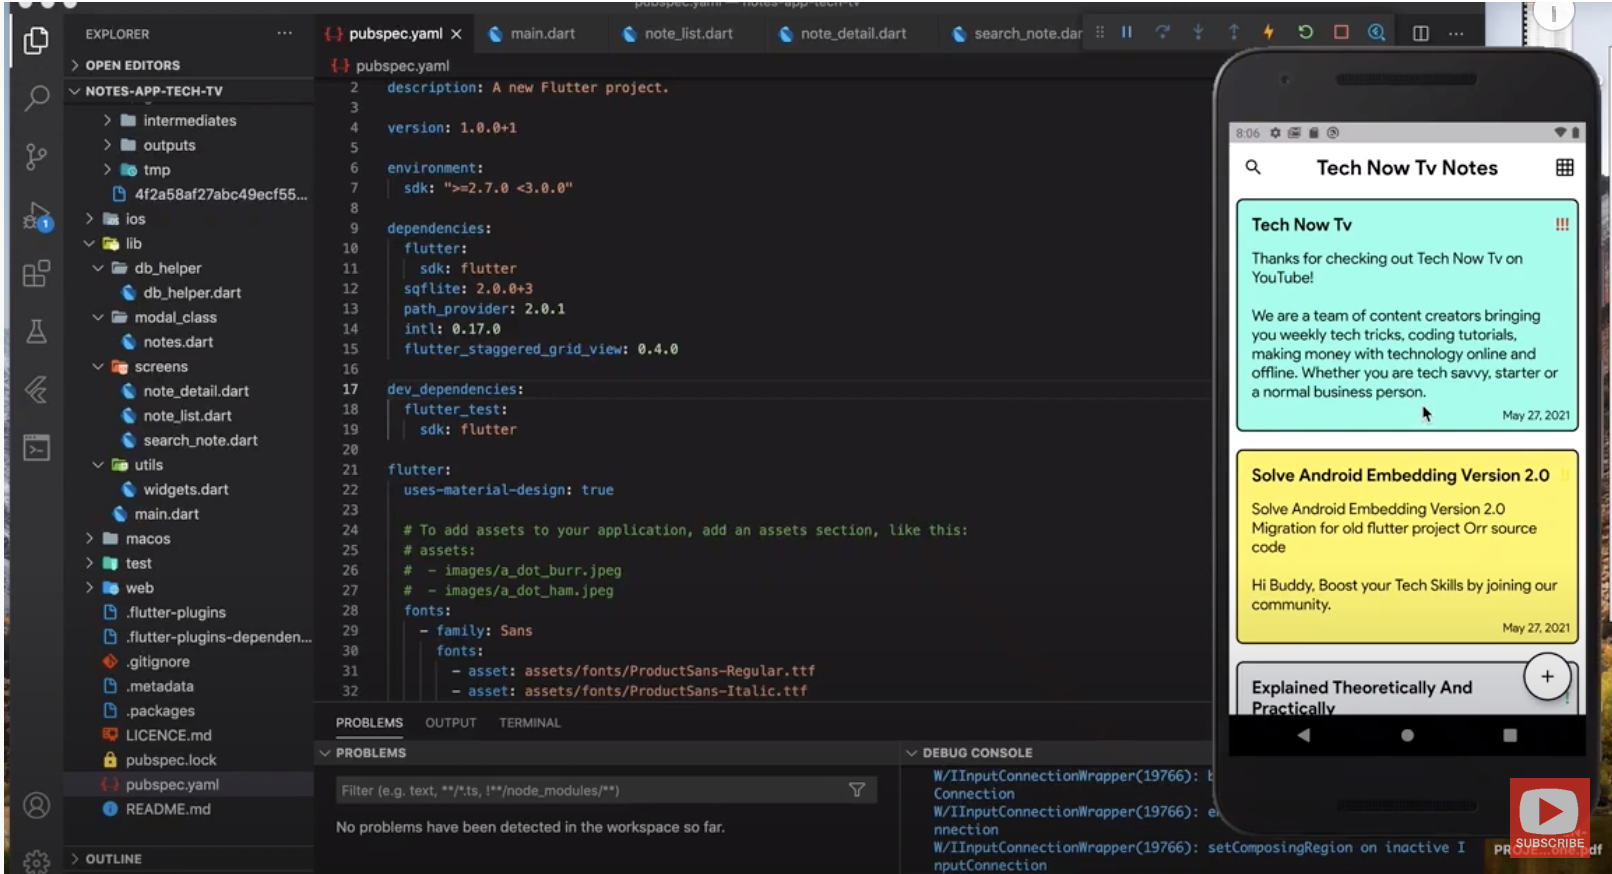The height and width of the screenshot is (874, 1612).
Task: Click the split editor icon
Action: (x=1420, y=33)
